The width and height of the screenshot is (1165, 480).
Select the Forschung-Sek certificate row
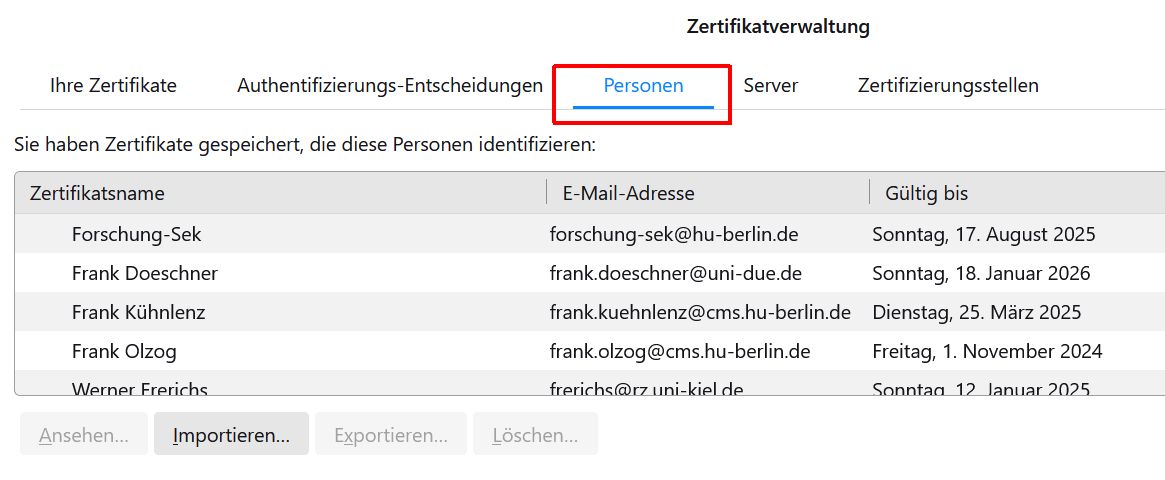click(x=136, y=235)
